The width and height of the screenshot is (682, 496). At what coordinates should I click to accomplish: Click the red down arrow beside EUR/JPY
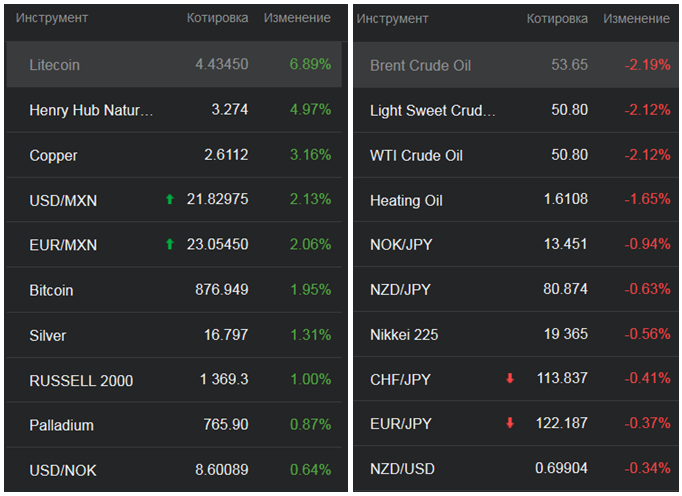coord(510,423)
